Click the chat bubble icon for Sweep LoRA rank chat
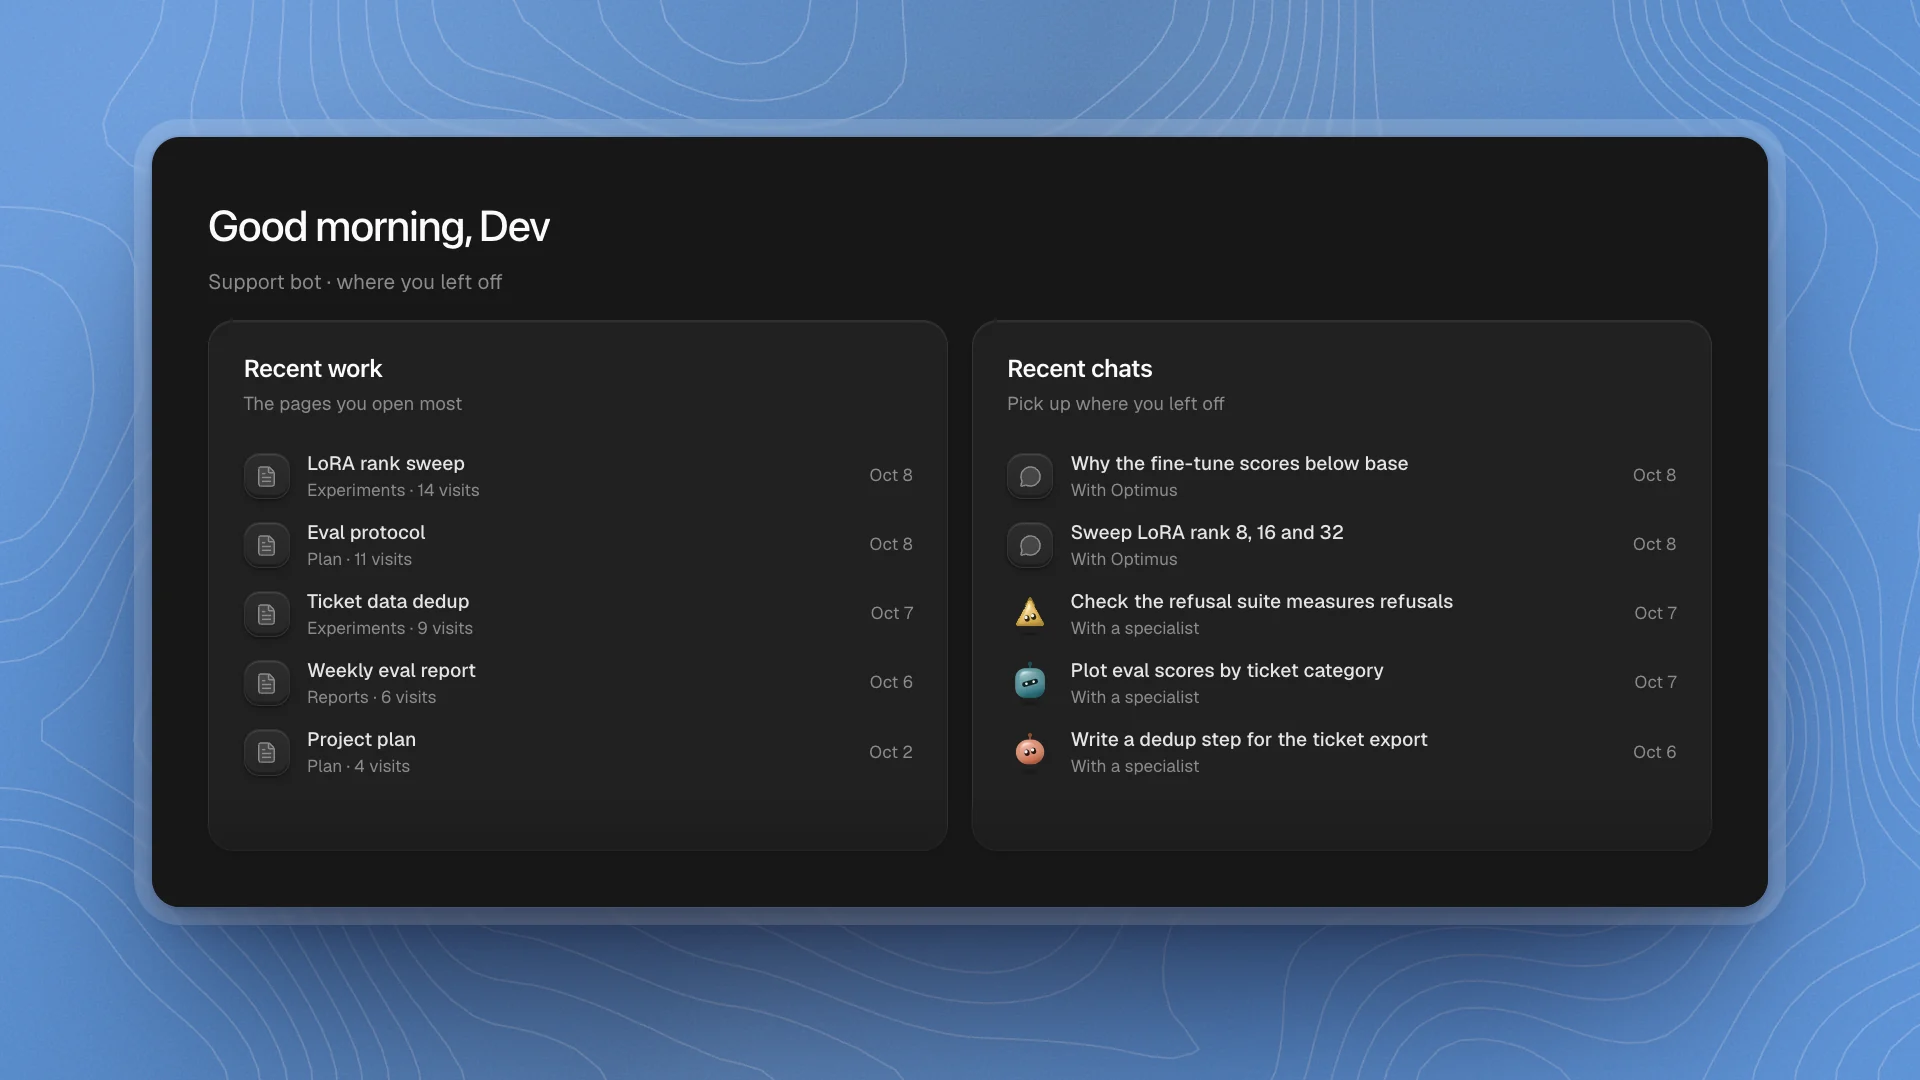The width and height of the screenshot is (1920, 1080). tap(1030, 545)
